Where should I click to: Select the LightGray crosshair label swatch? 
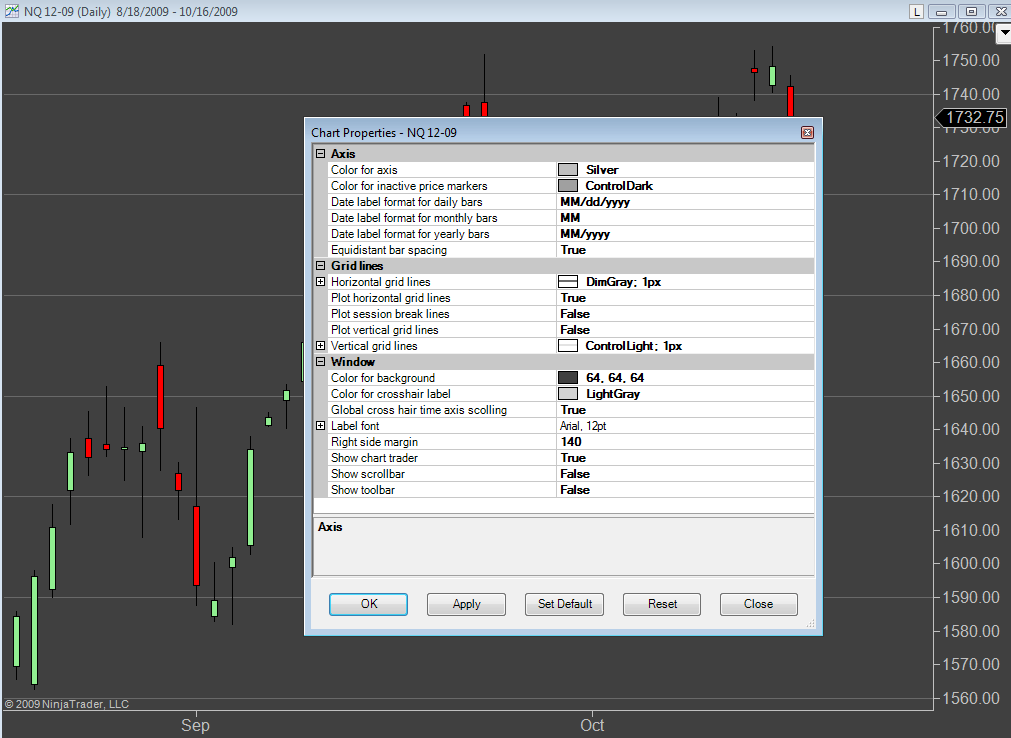[x=567, y=394]
